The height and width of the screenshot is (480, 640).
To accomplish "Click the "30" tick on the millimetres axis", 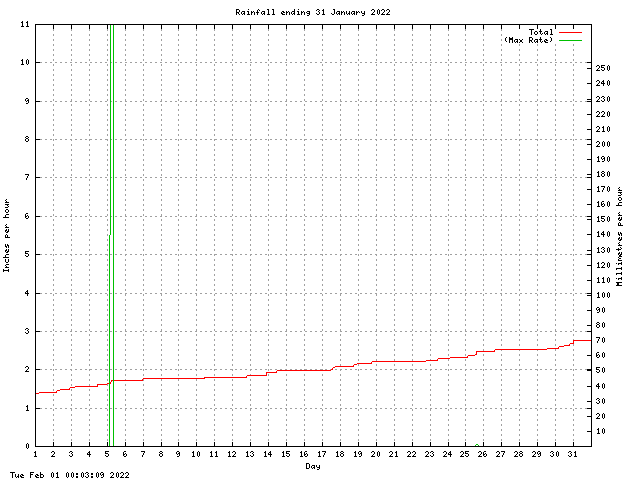I will (600, 401).
